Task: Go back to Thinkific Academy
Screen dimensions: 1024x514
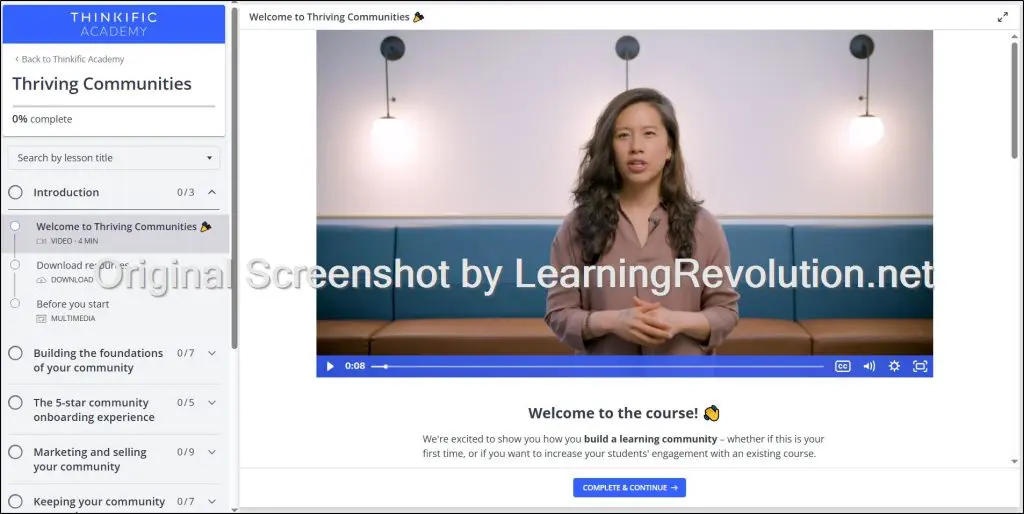Action: coord(69,59)
